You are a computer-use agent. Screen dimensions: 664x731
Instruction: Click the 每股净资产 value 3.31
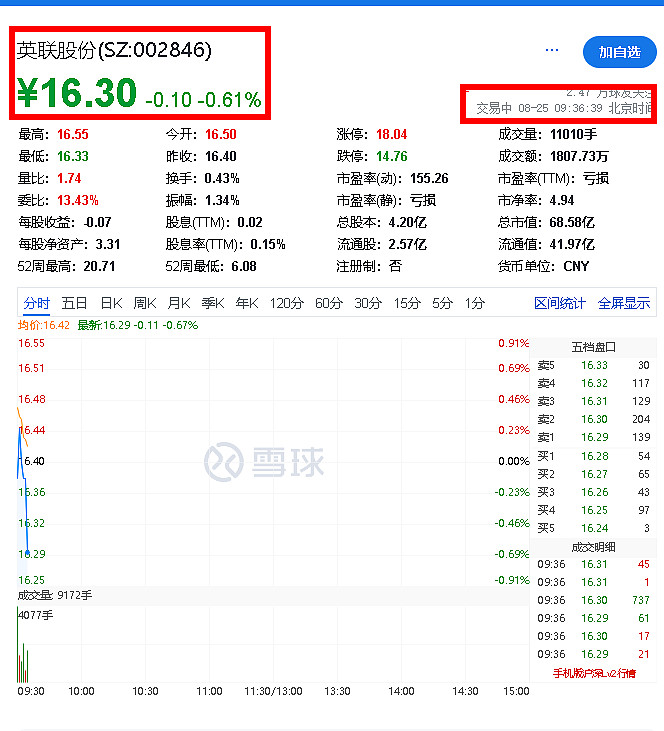pos(108,244)
